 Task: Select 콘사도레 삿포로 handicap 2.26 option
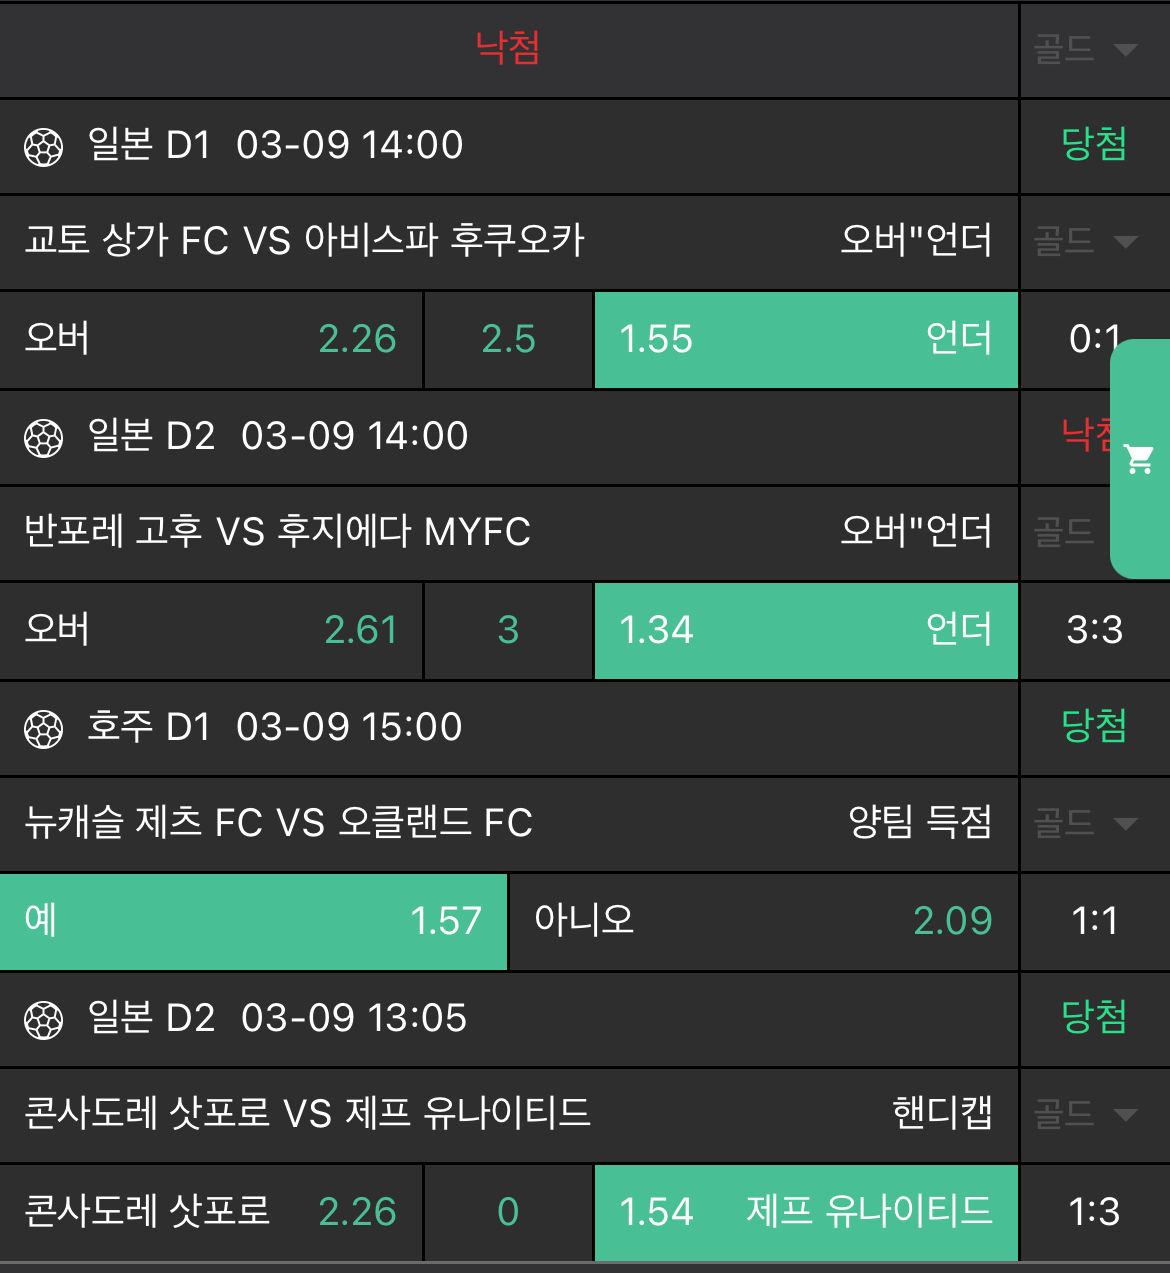[211, 1212]
